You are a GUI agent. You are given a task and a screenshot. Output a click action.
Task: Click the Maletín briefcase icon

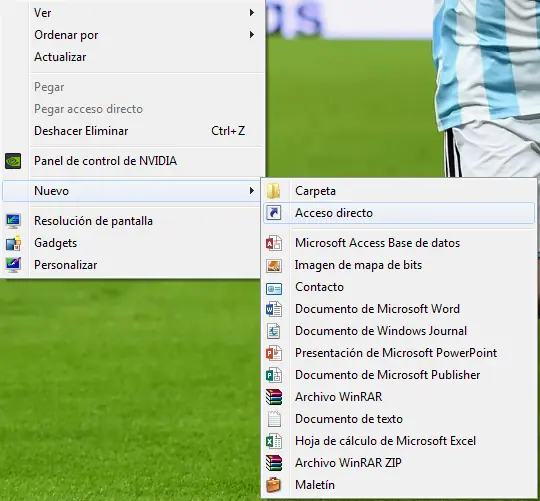(x=274, y=485)
